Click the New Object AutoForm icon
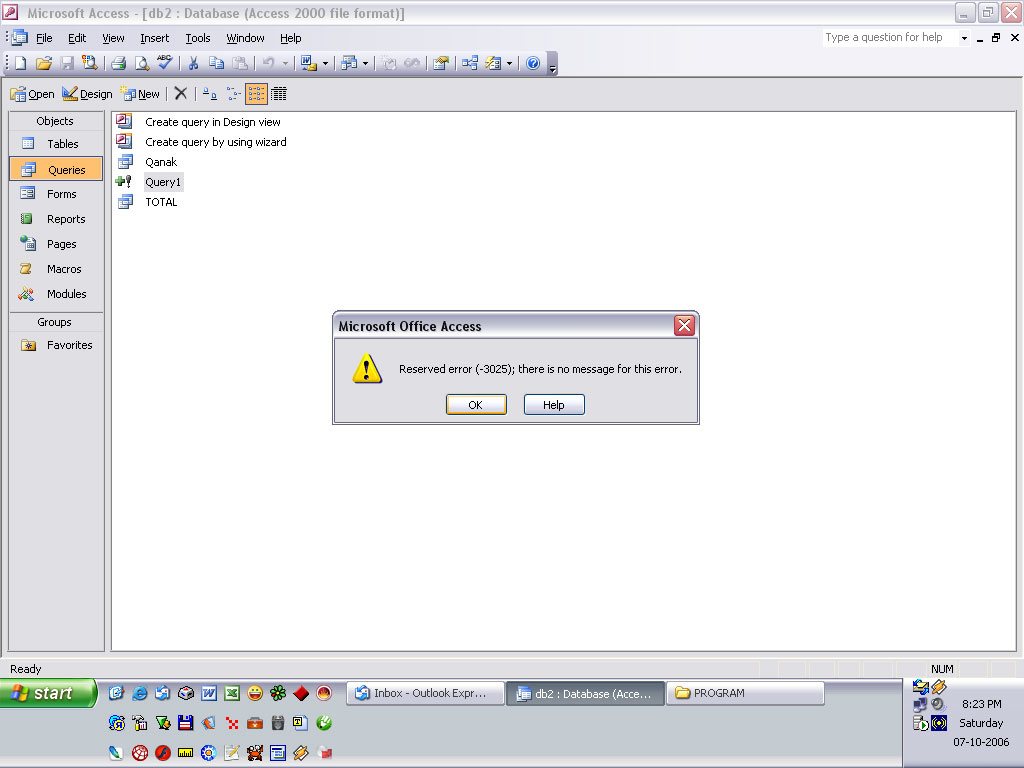Screen dimensions: 1024x768 pyautogui.click(x=494, y=63)
